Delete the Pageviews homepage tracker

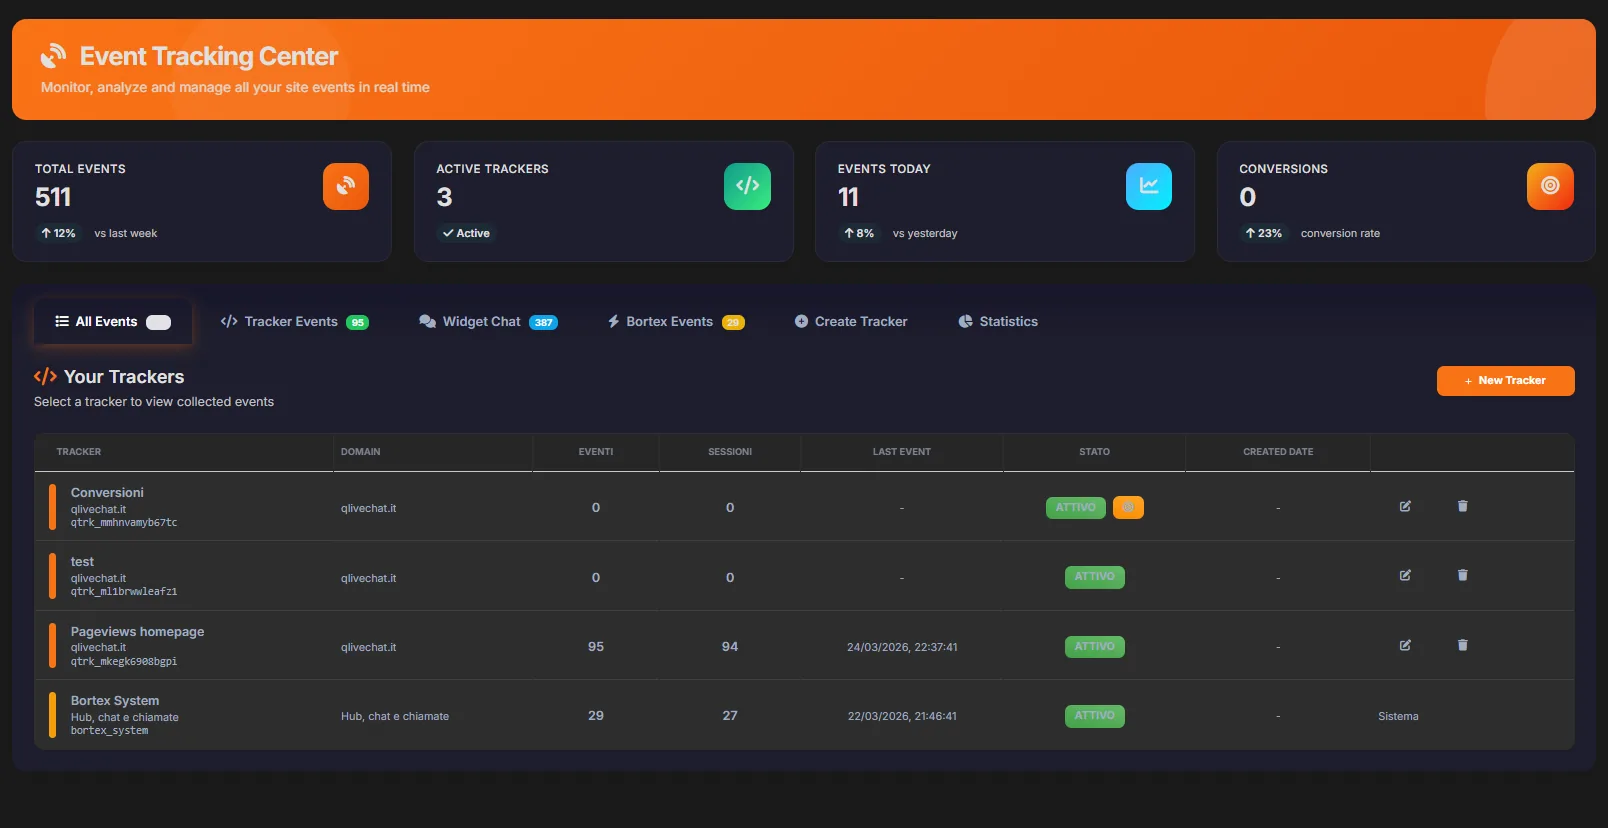[x=1462, y=645]
